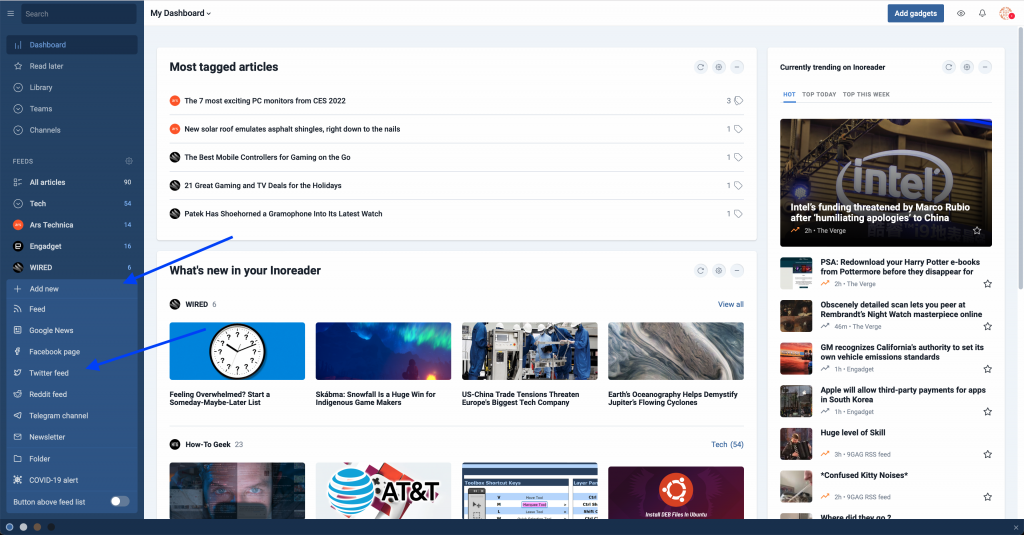Viewport: 1024px width, 535px height.
Task: Click View all link for WIRED
Action: 730,304
